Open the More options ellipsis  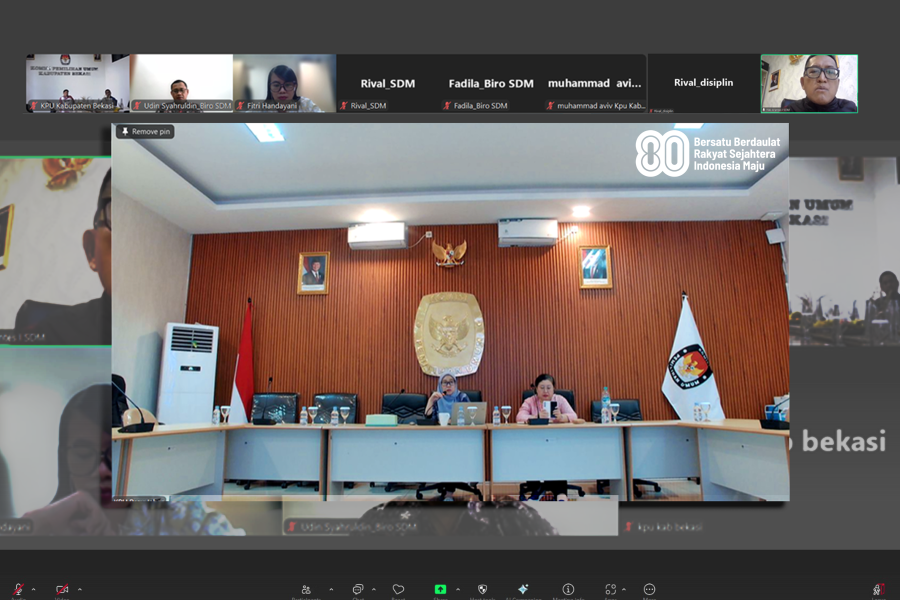pos(649,589)
